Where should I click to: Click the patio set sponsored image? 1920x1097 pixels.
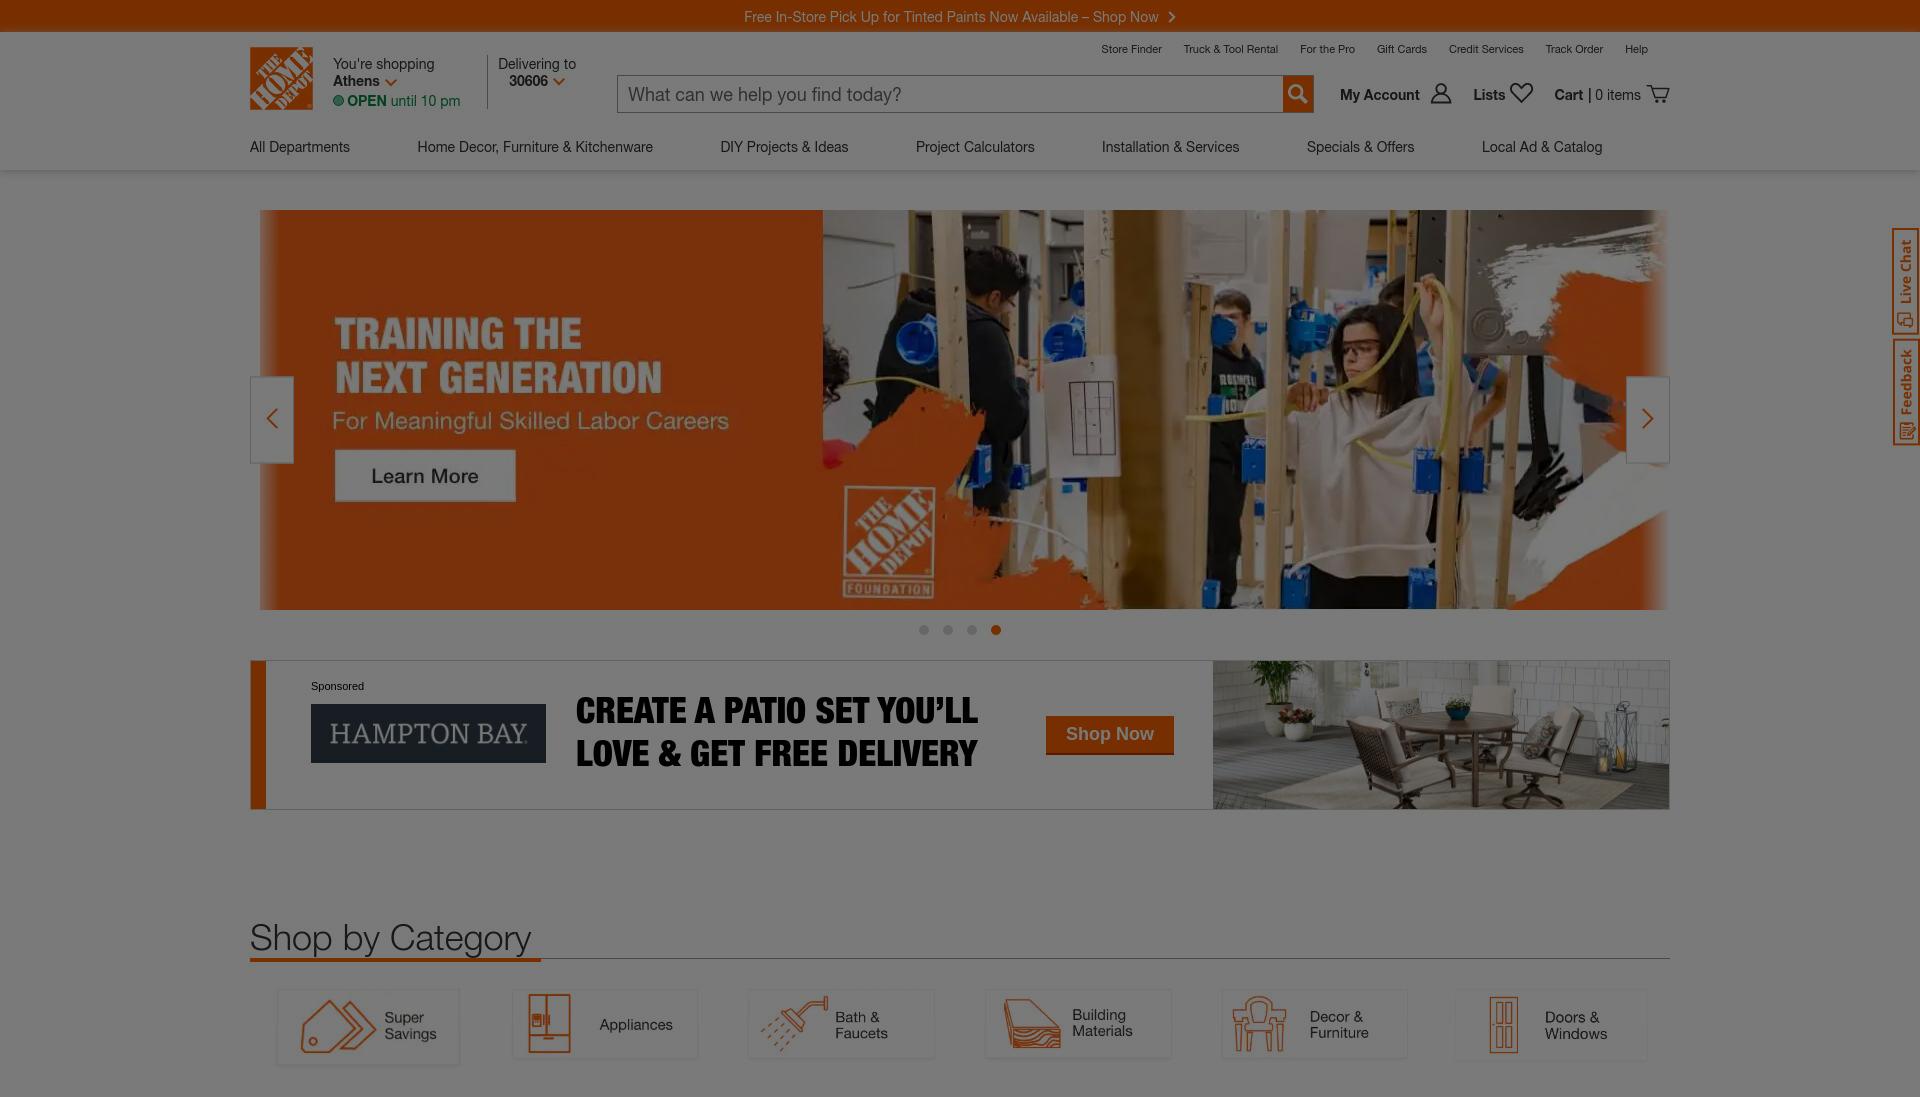[1441, 735]
